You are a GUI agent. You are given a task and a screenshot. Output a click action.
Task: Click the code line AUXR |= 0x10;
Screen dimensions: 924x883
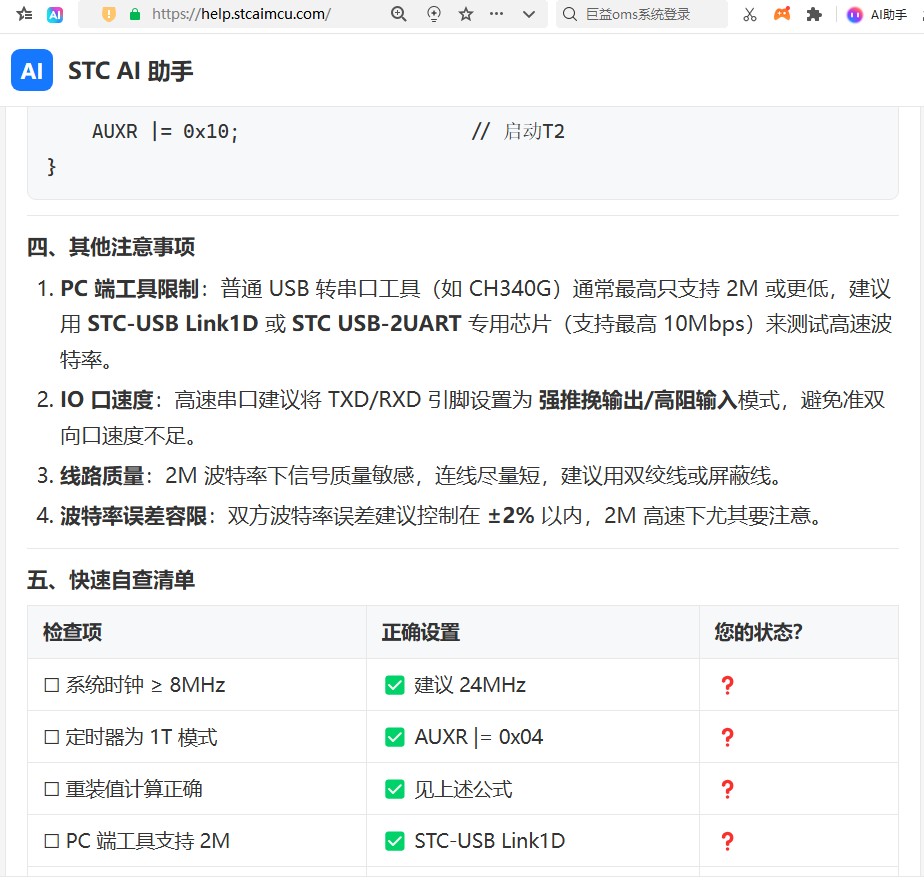click(x=165, y=131)
